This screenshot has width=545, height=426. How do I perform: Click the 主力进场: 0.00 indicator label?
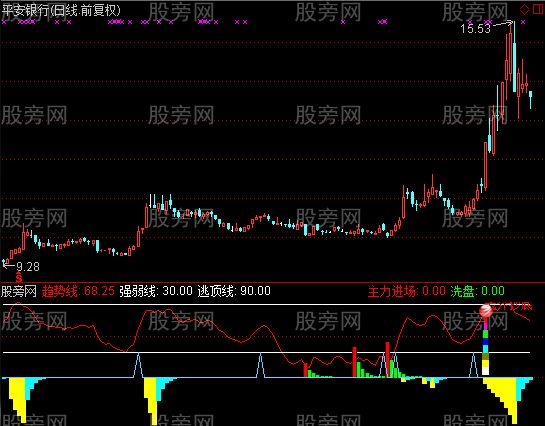point(406,291)
